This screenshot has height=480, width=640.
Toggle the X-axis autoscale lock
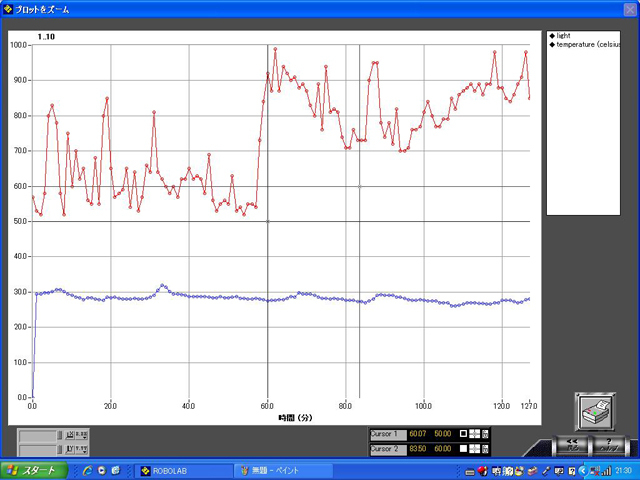coord(70,435)
